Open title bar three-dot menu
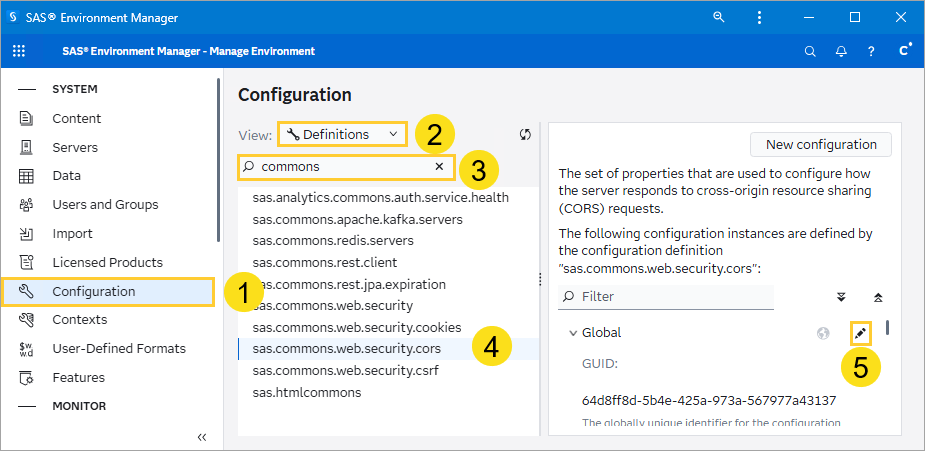The width and height of the screenshot is (925, 451). [x=759, y=17]
